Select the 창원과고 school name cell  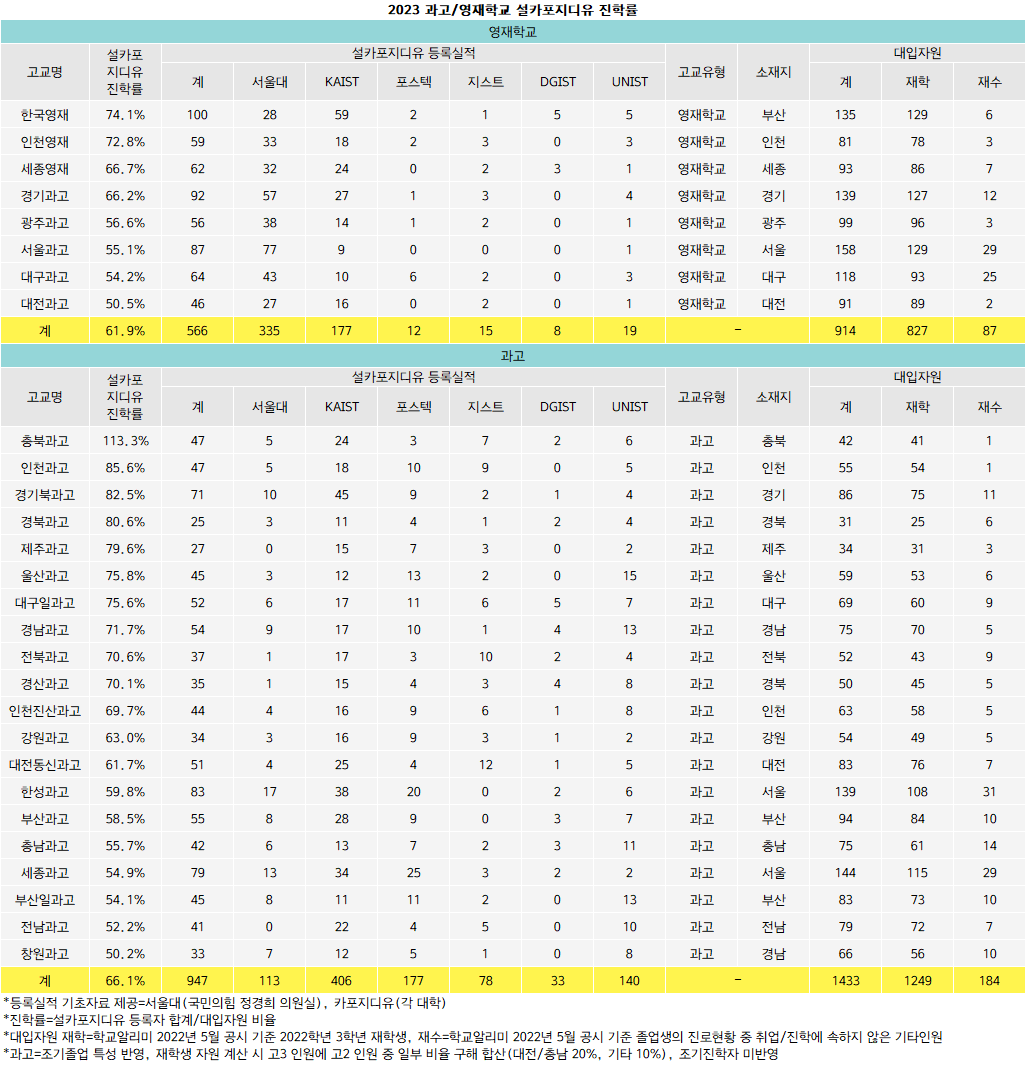click(45, 953)
